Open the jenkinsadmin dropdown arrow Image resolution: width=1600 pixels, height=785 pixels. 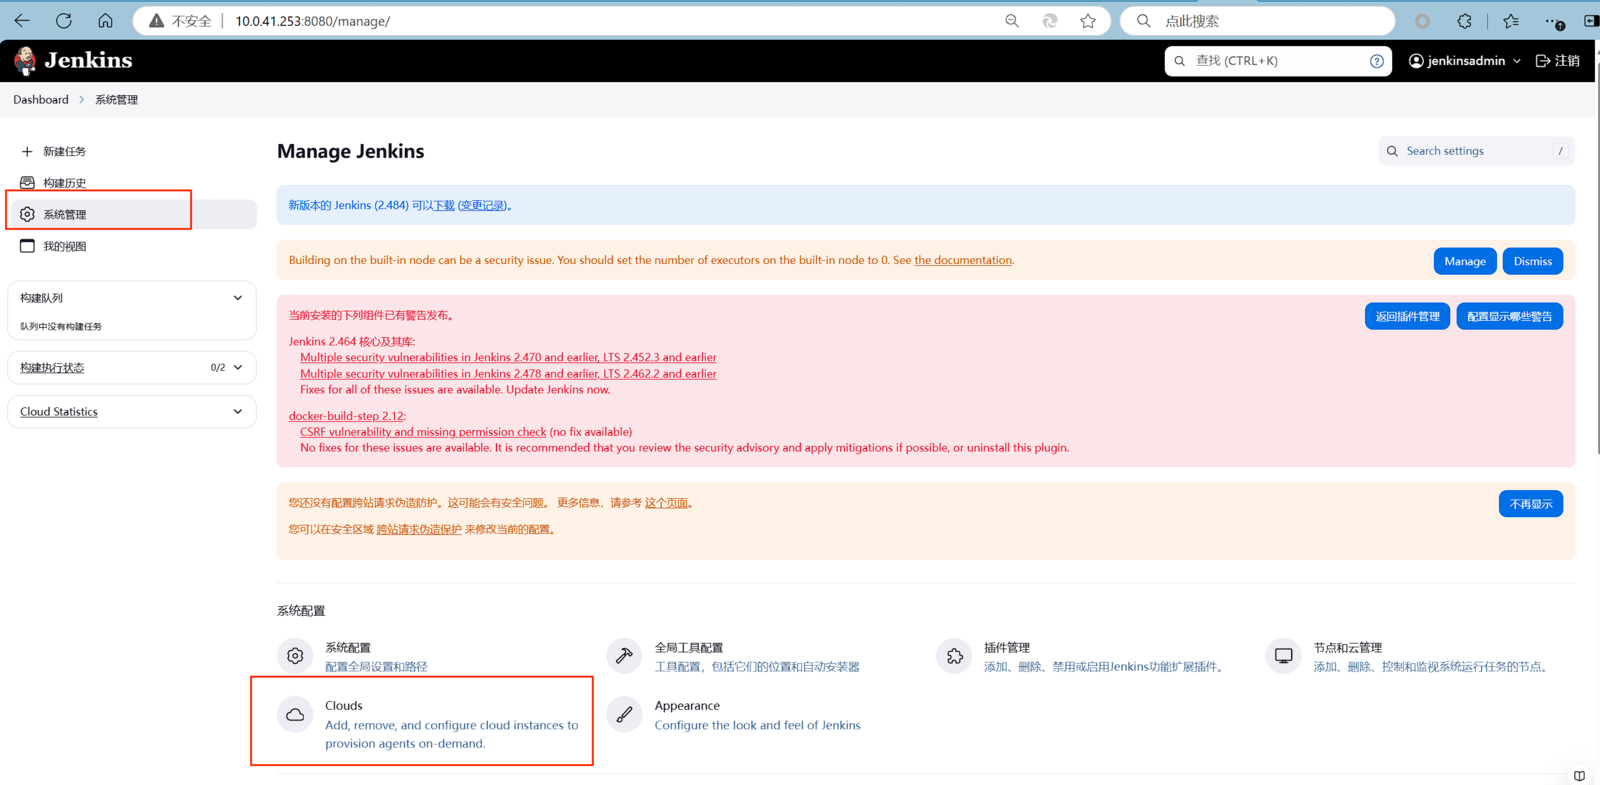pos(1517,61)
